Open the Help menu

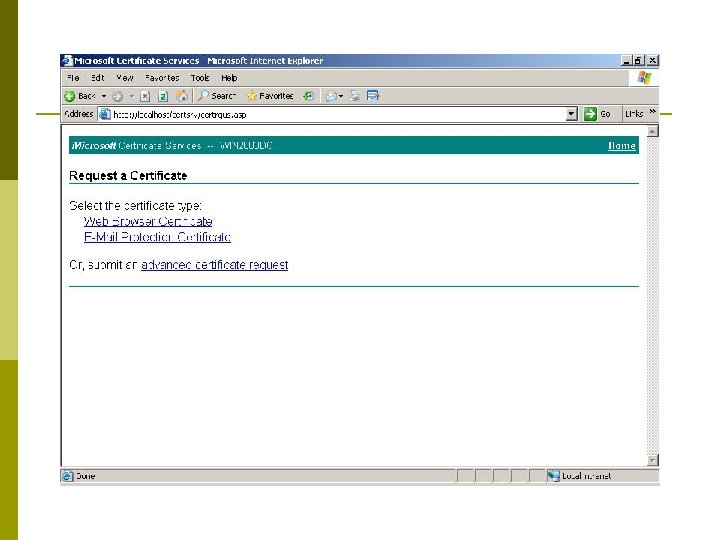pos(229,78)
